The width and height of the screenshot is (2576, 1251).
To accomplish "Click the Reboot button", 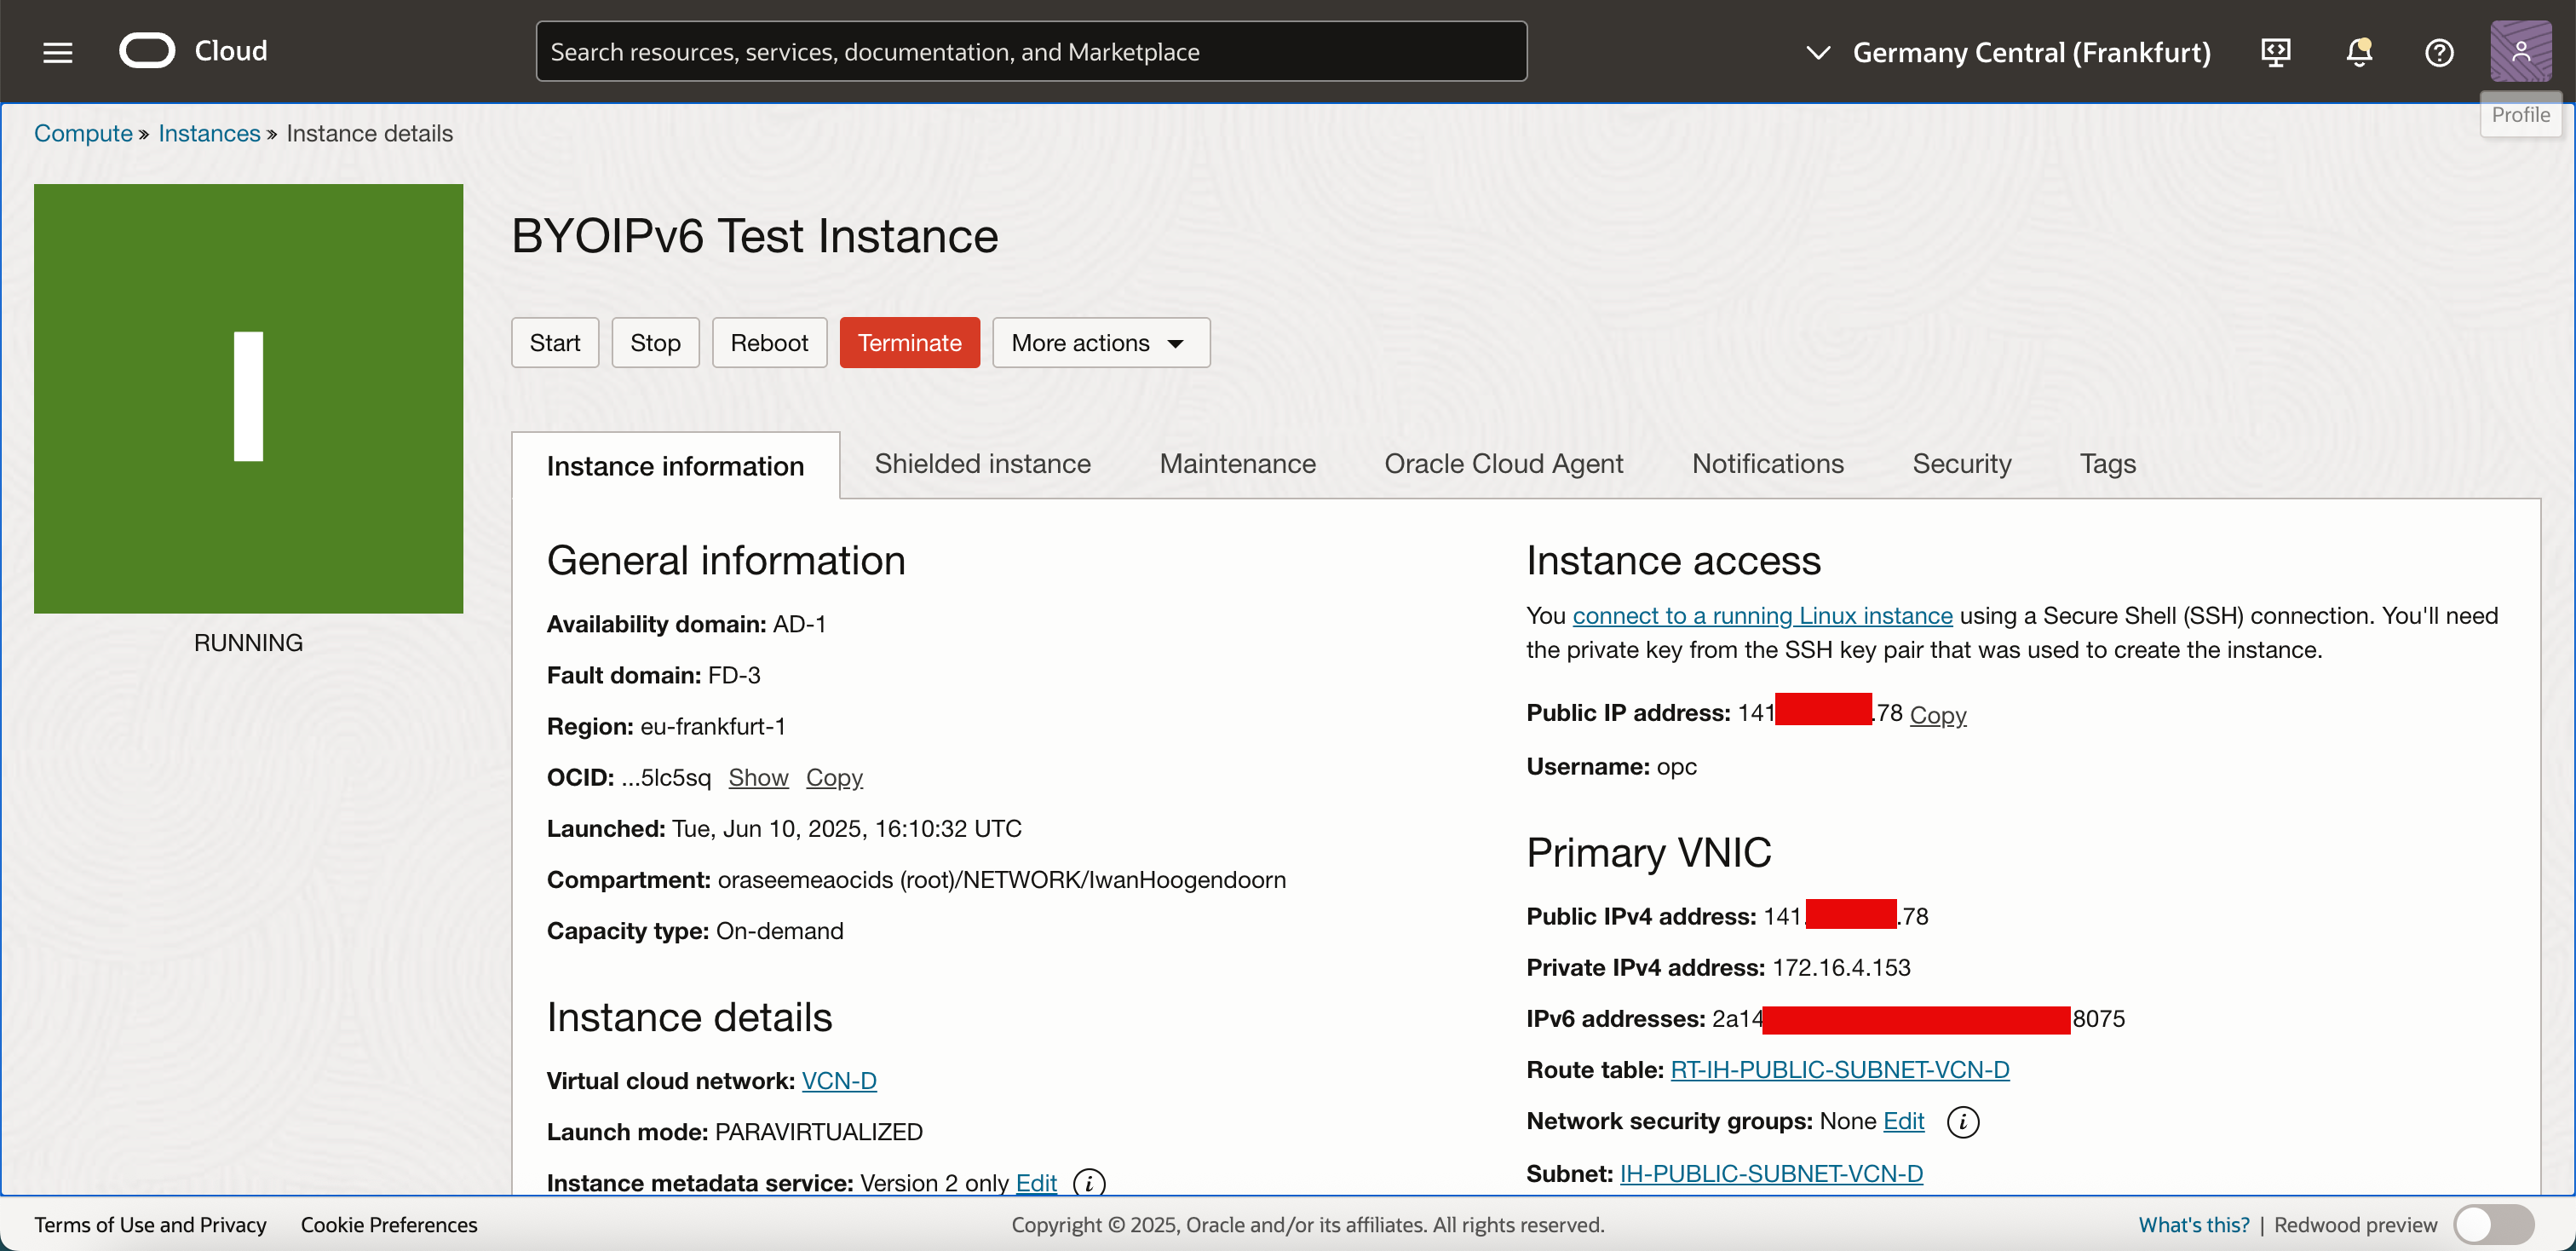I will coord(768,343).
